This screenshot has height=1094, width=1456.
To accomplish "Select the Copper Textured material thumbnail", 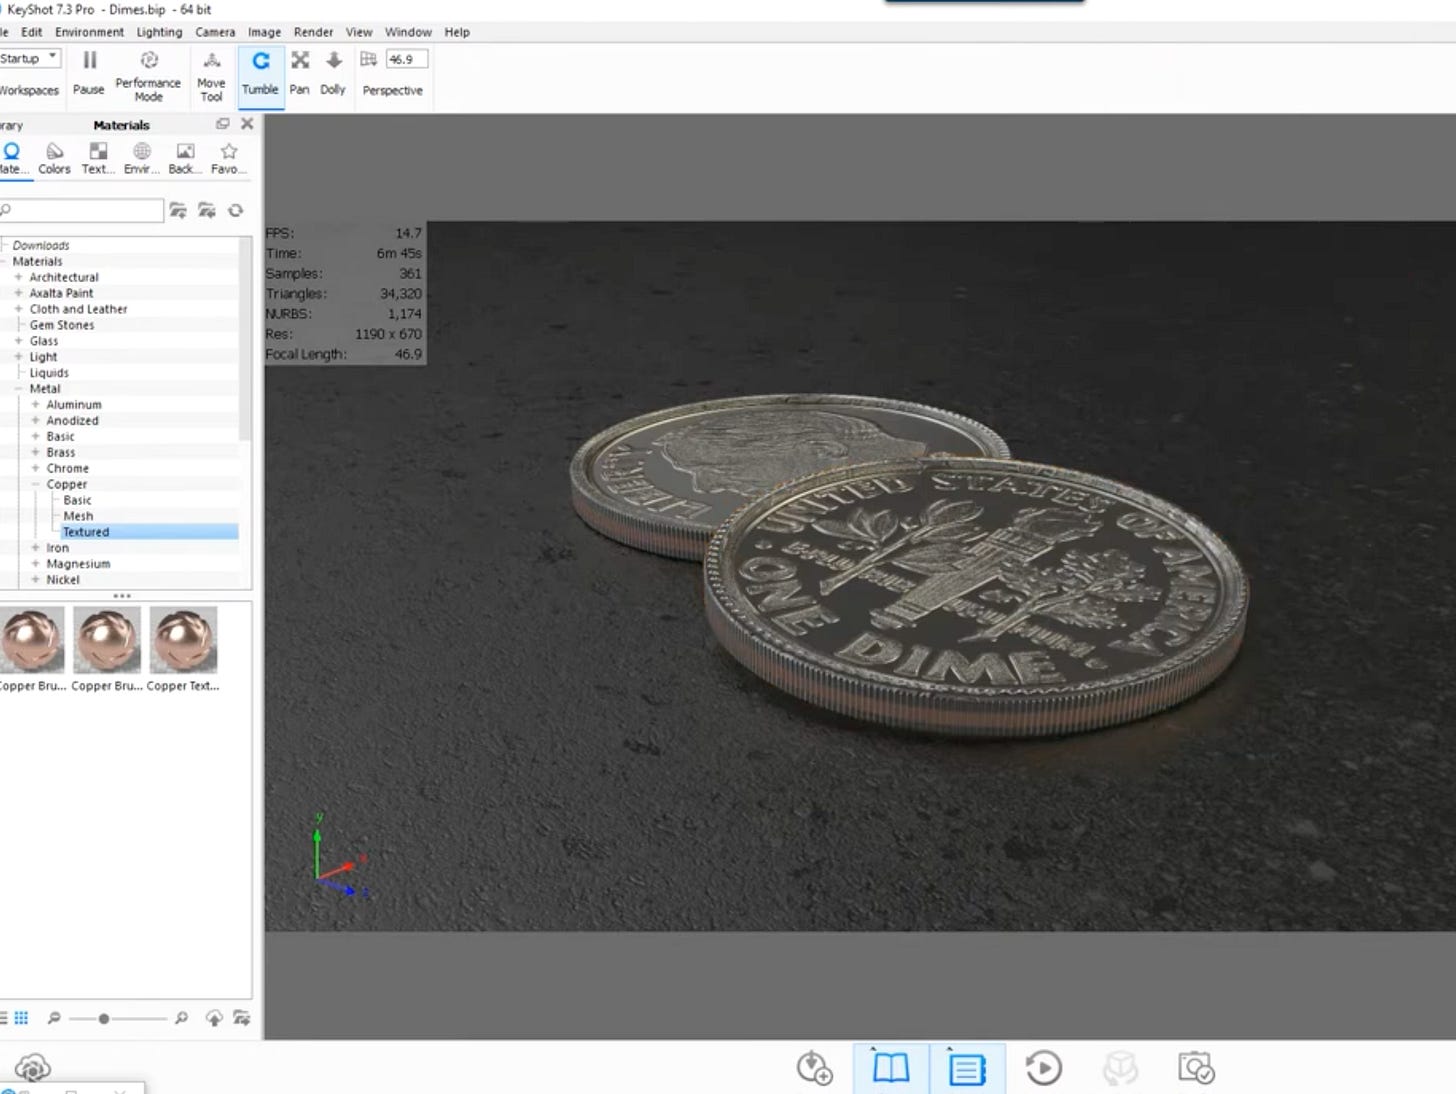I will pyautogui.click(x=184, y=640).
